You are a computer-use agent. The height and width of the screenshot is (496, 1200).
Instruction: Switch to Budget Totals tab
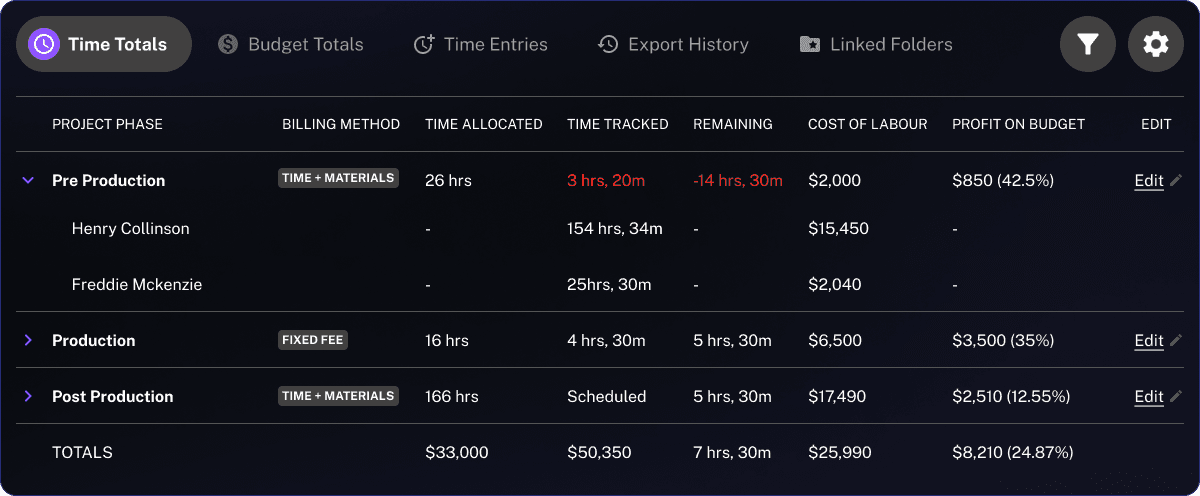tap(291, 44)
